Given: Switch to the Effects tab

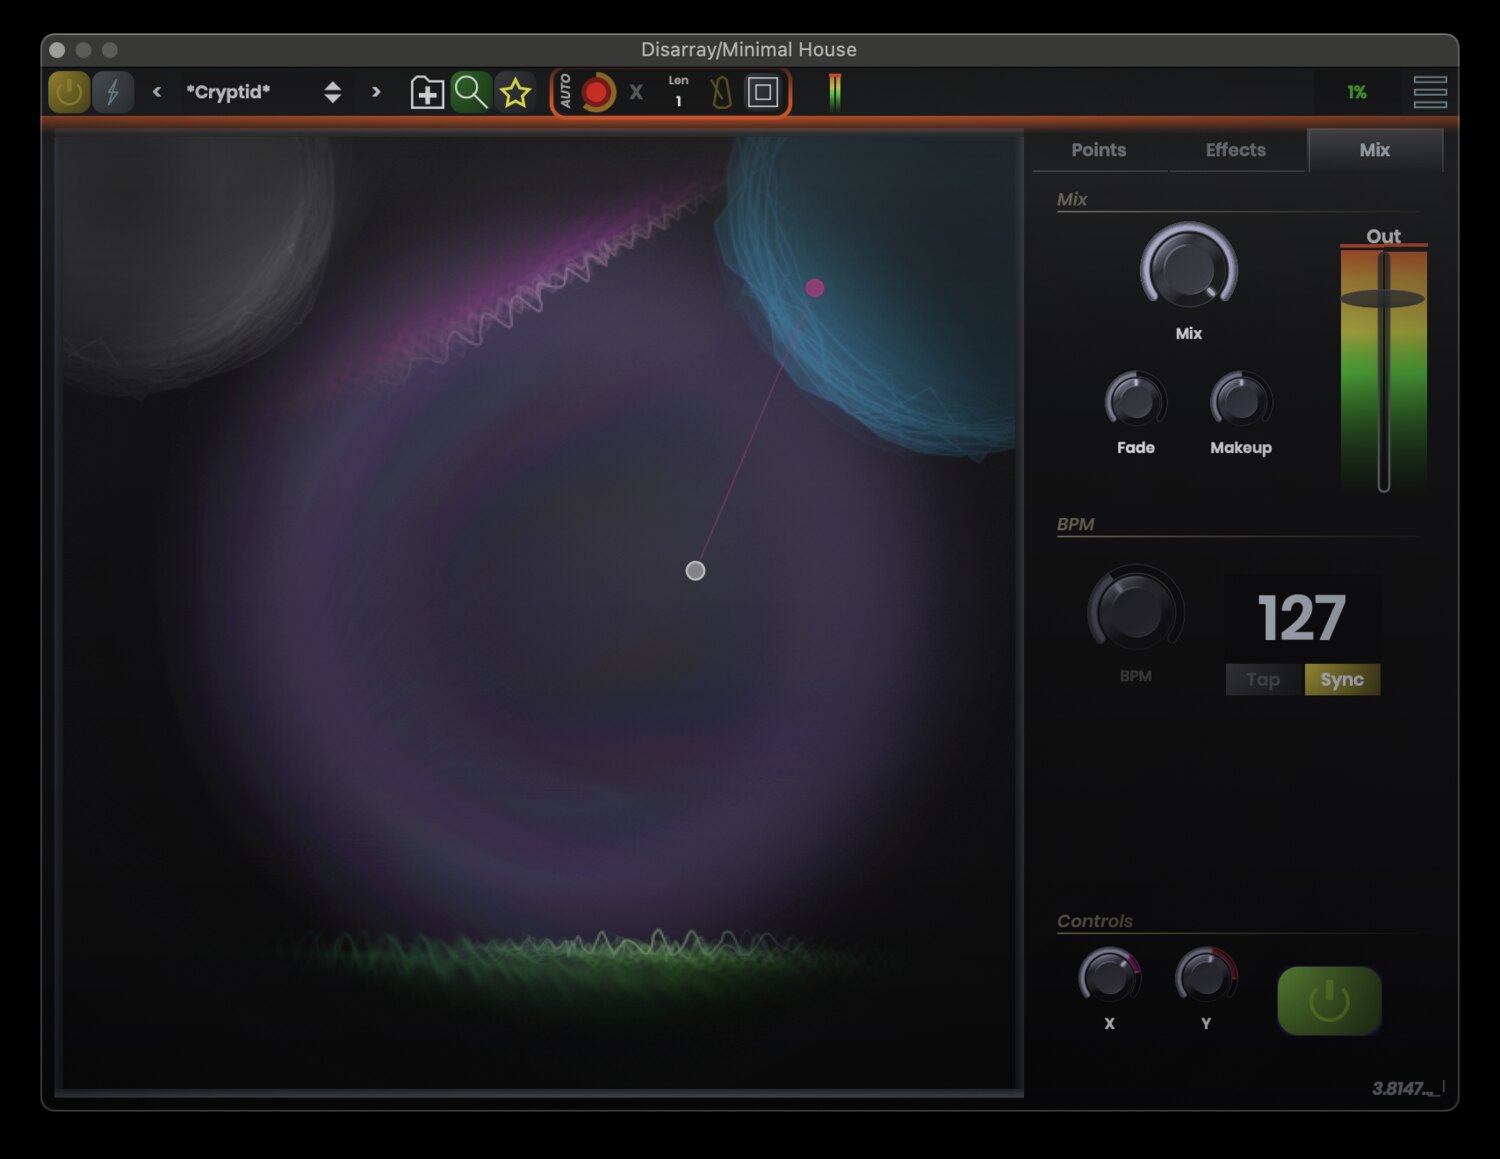Looking at the screenshot, I should pyautogui.click(x=1235, y=150).
